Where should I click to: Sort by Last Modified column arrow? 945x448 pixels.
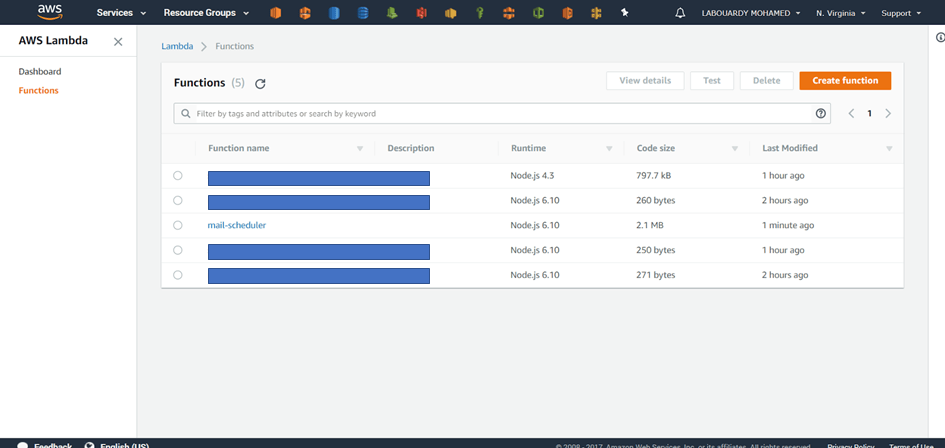(x=890, y=148)
